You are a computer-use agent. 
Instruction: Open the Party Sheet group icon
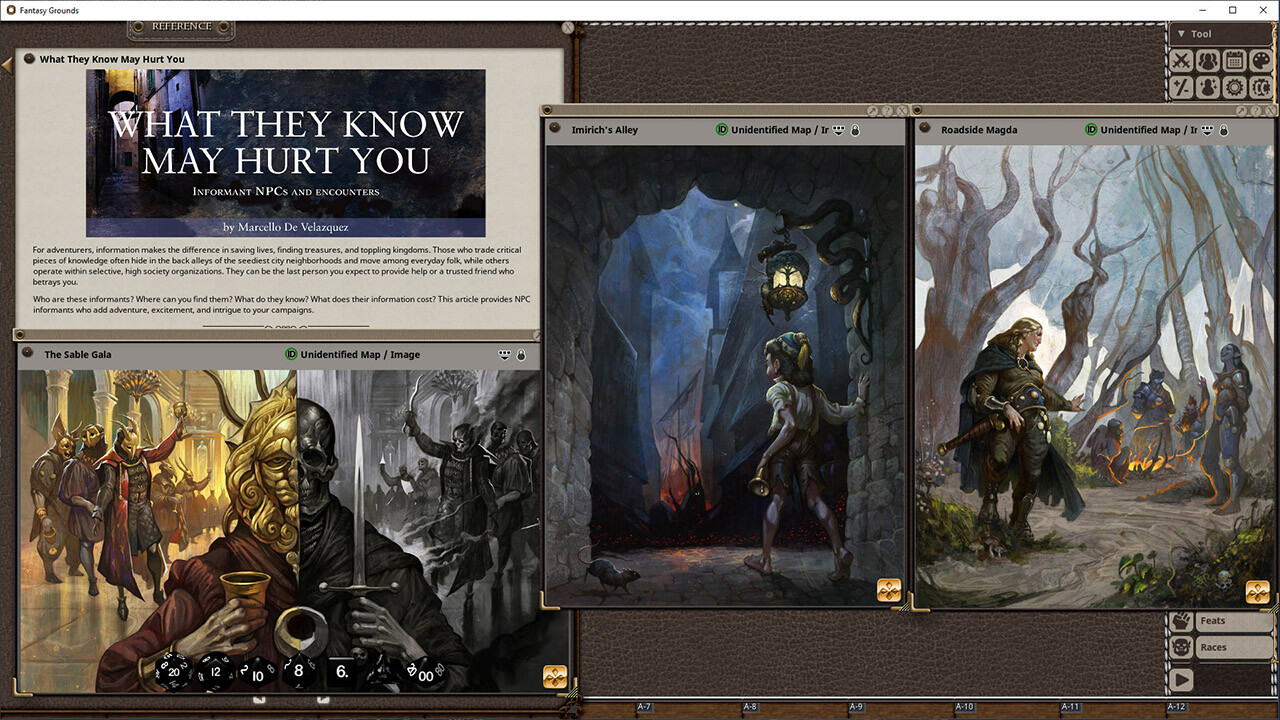point(1208,62)
